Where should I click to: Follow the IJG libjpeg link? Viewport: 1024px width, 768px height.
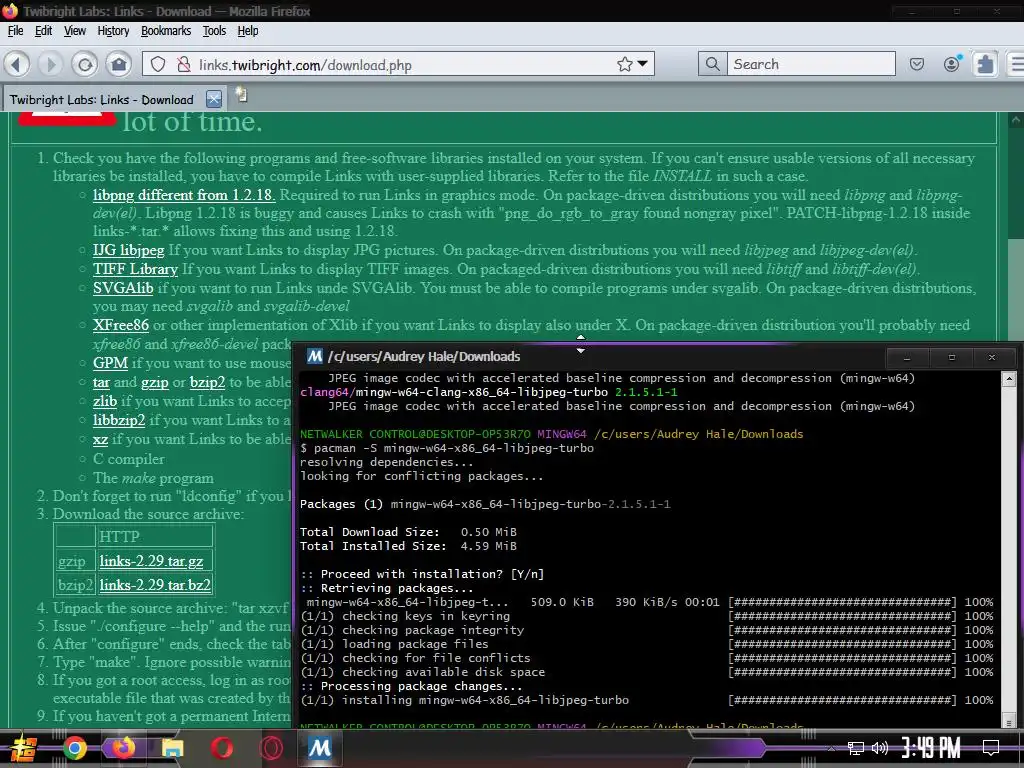click(129, 250)
